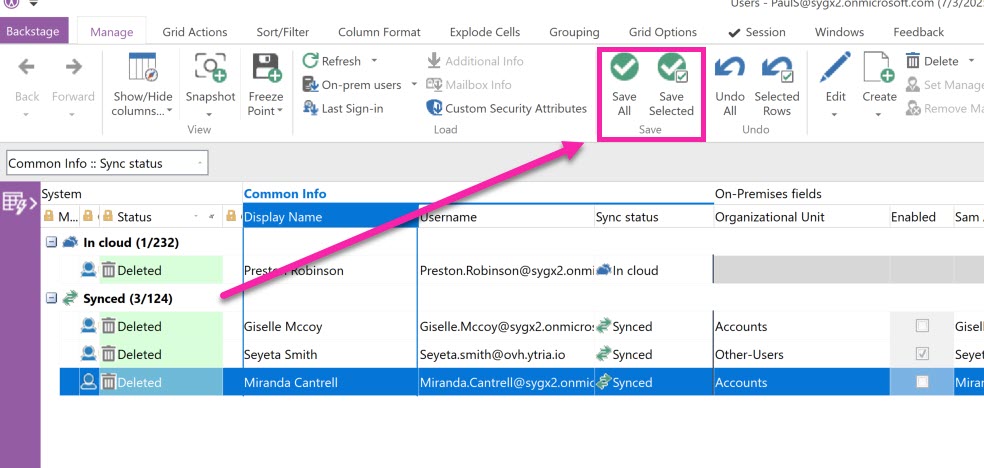The height and width of the screenshot is (468, 984).
Task: Click Custom Security Attributes button
Action: [x=506, y=108]
